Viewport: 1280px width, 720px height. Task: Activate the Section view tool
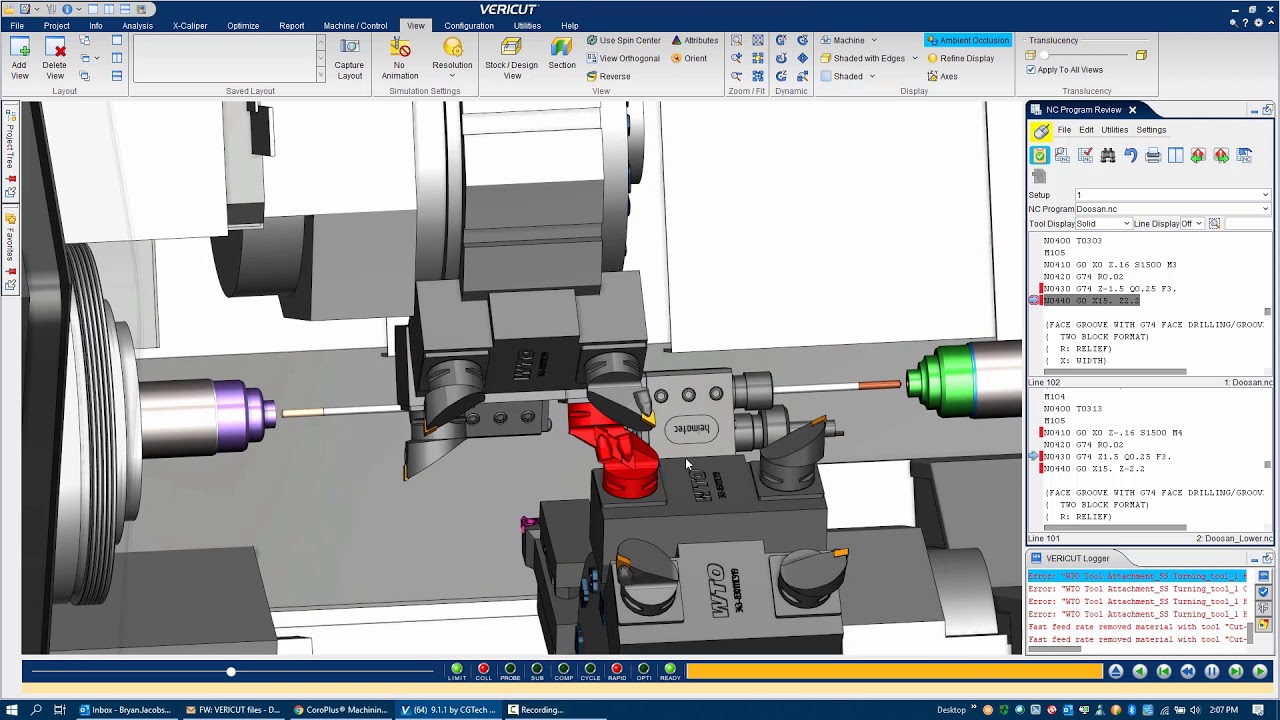[562, 55]
